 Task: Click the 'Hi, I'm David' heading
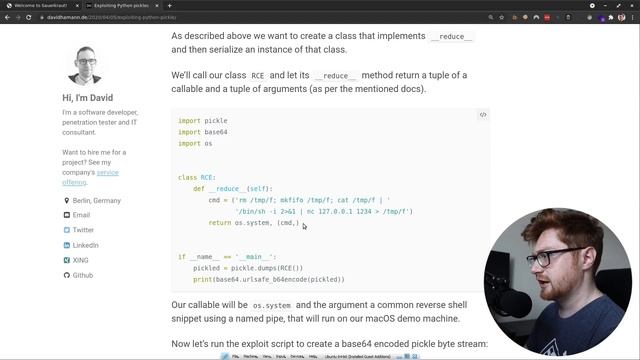tap(88, 98)
